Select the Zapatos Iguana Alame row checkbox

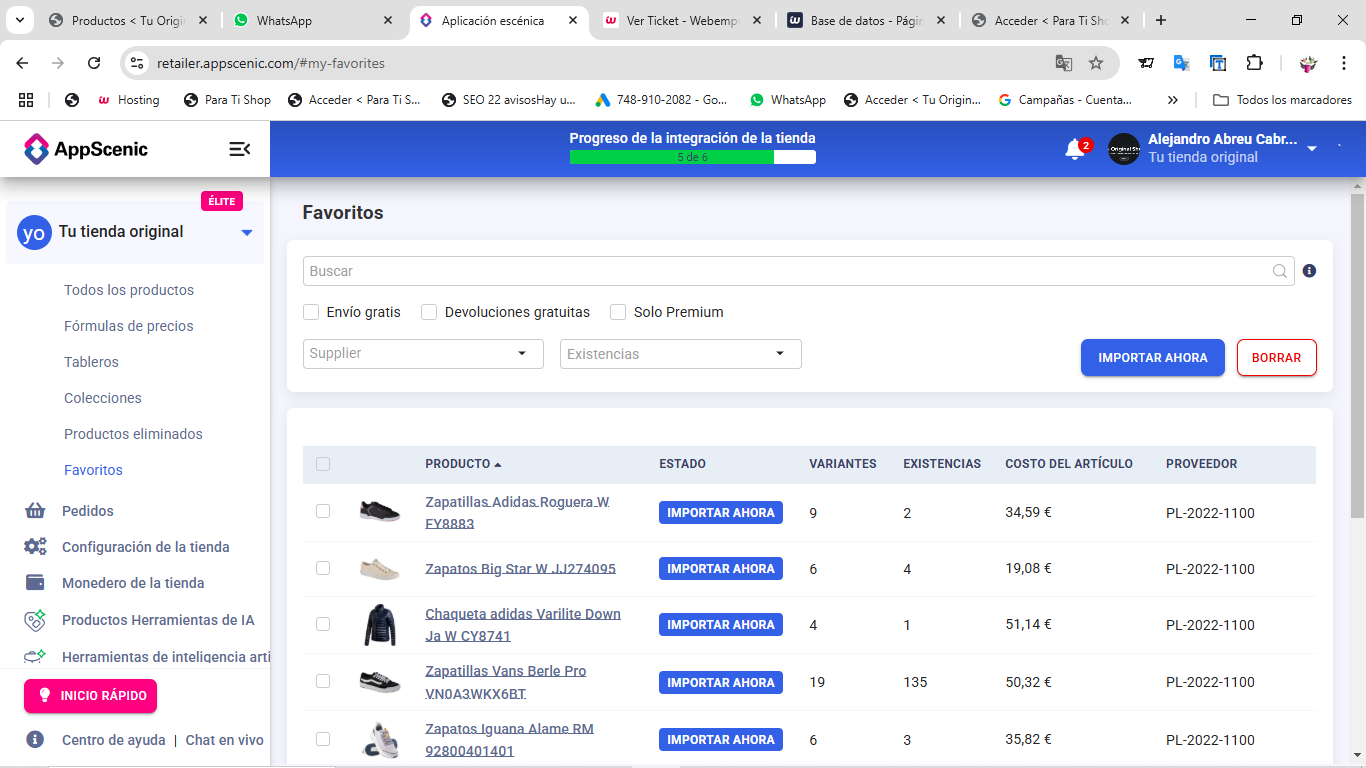coord(323,739)
